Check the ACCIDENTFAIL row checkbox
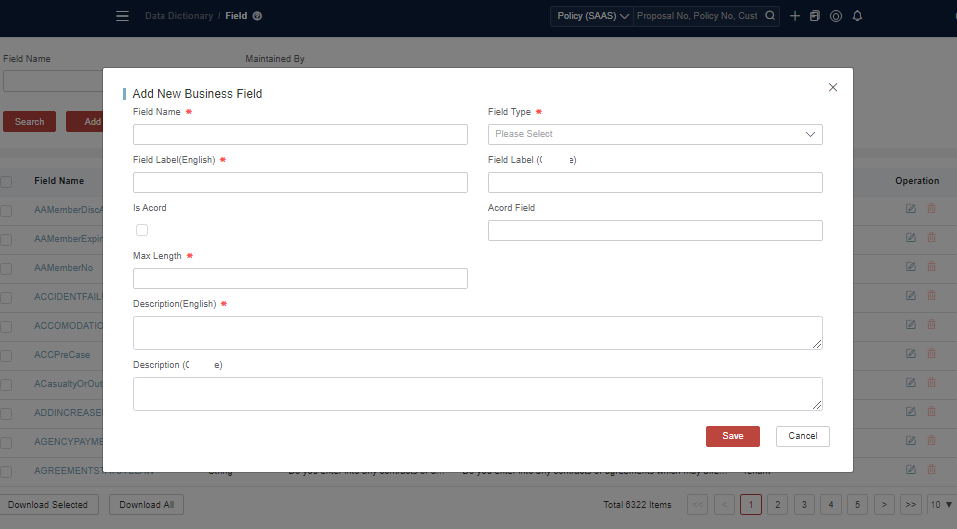Image resolution: width=957 pixels, height=529 pixels. coord(6,298)
